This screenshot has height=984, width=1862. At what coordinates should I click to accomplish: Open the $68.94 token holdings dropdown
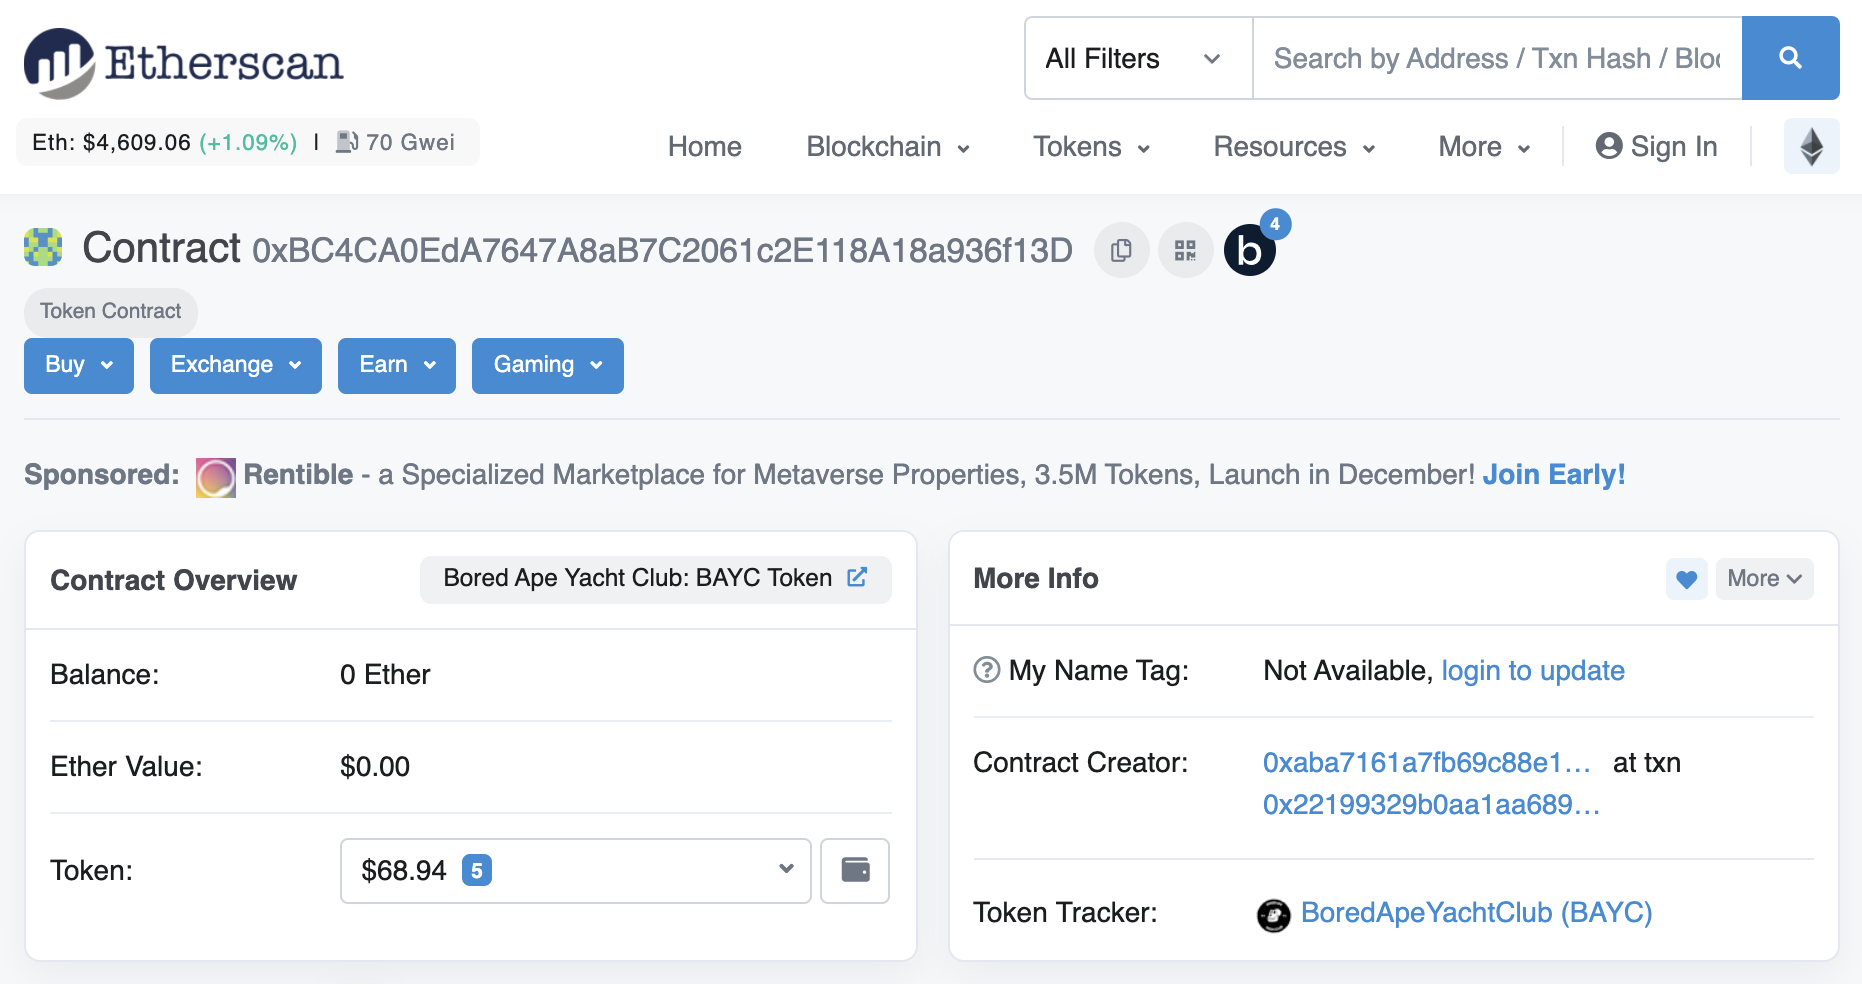coord(576,870)
